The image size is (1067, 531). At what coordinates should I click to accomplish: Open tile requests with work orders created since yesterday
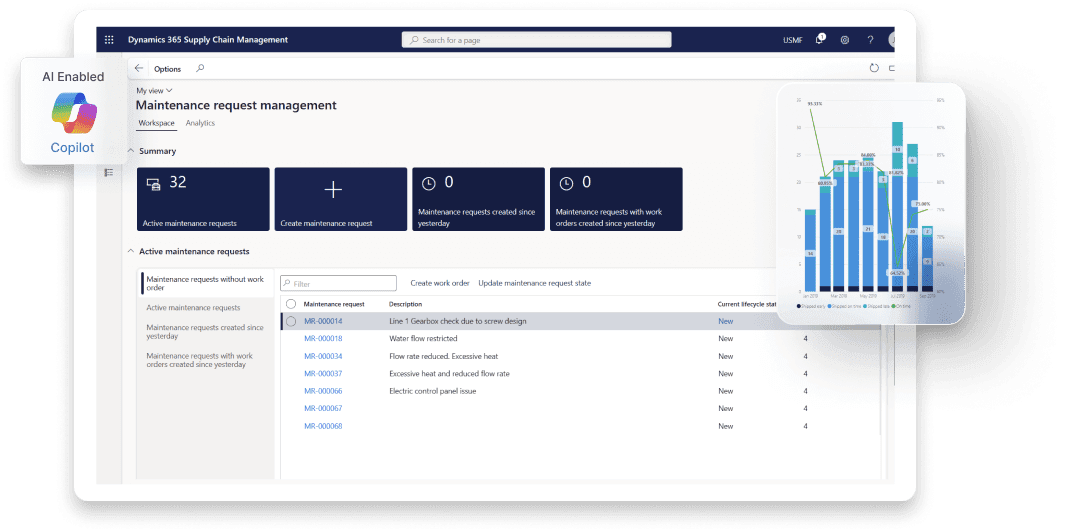coord(617,199)
